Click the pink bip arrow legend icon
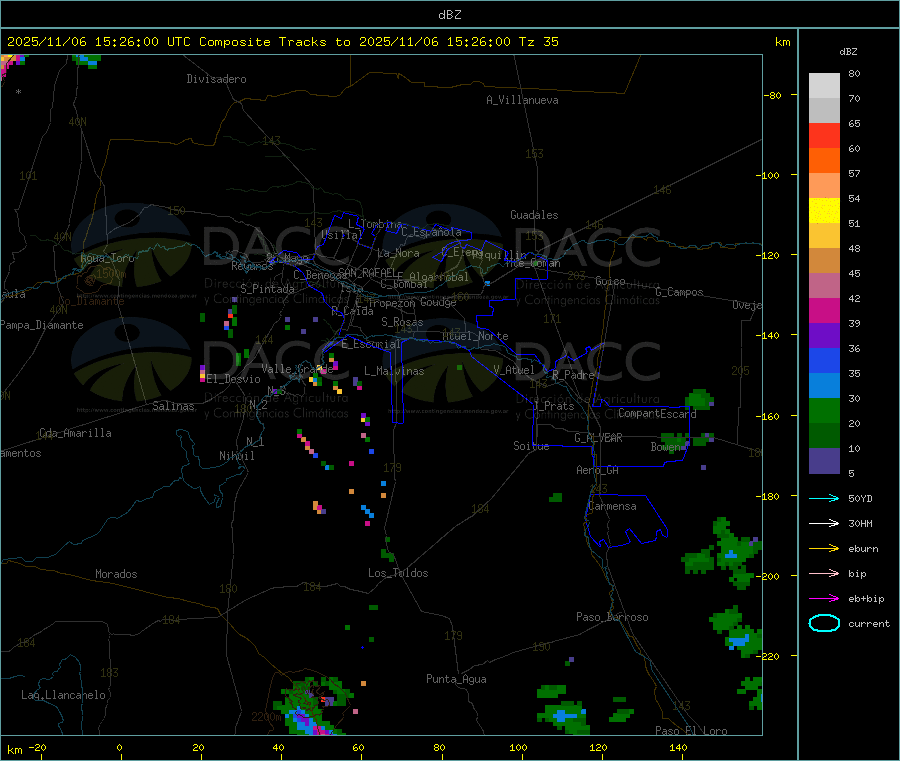Image resolution: width=900 pixels, height=761 pixels. click(x=824, y=573)
